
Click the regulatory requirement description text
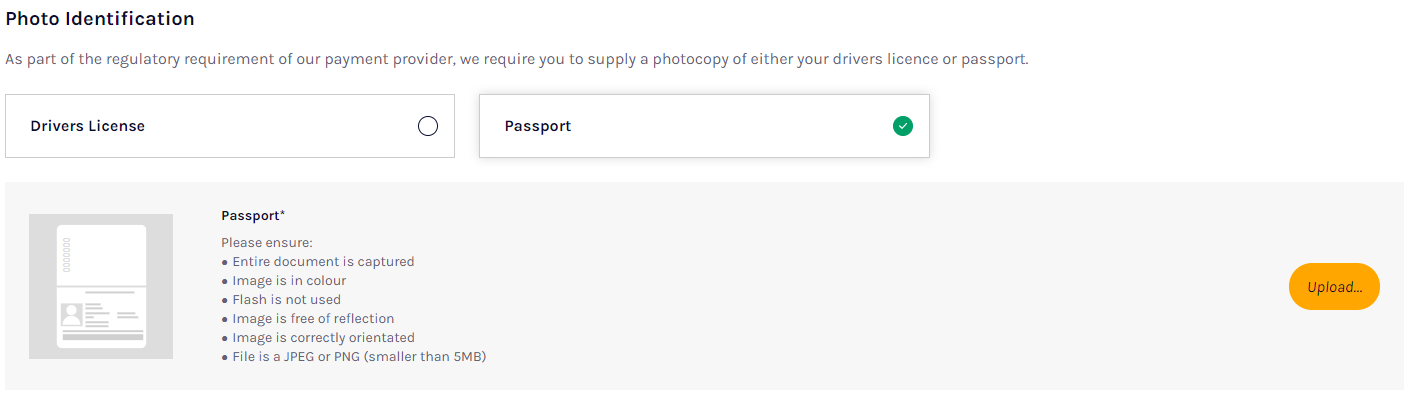point(517,59)
